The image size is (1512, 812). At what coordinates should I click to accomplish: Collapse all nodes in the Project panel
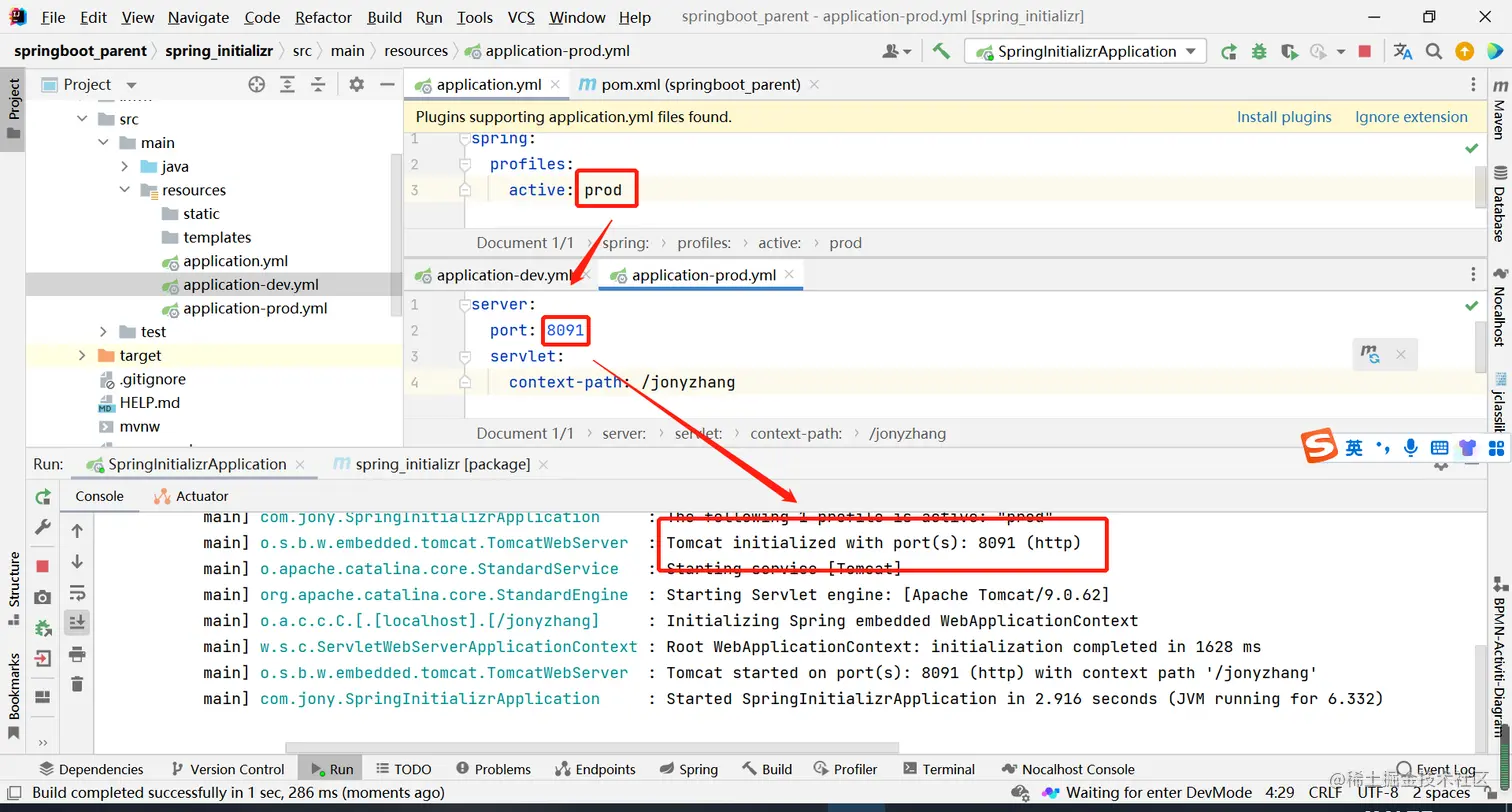click(x=319, y=85)
